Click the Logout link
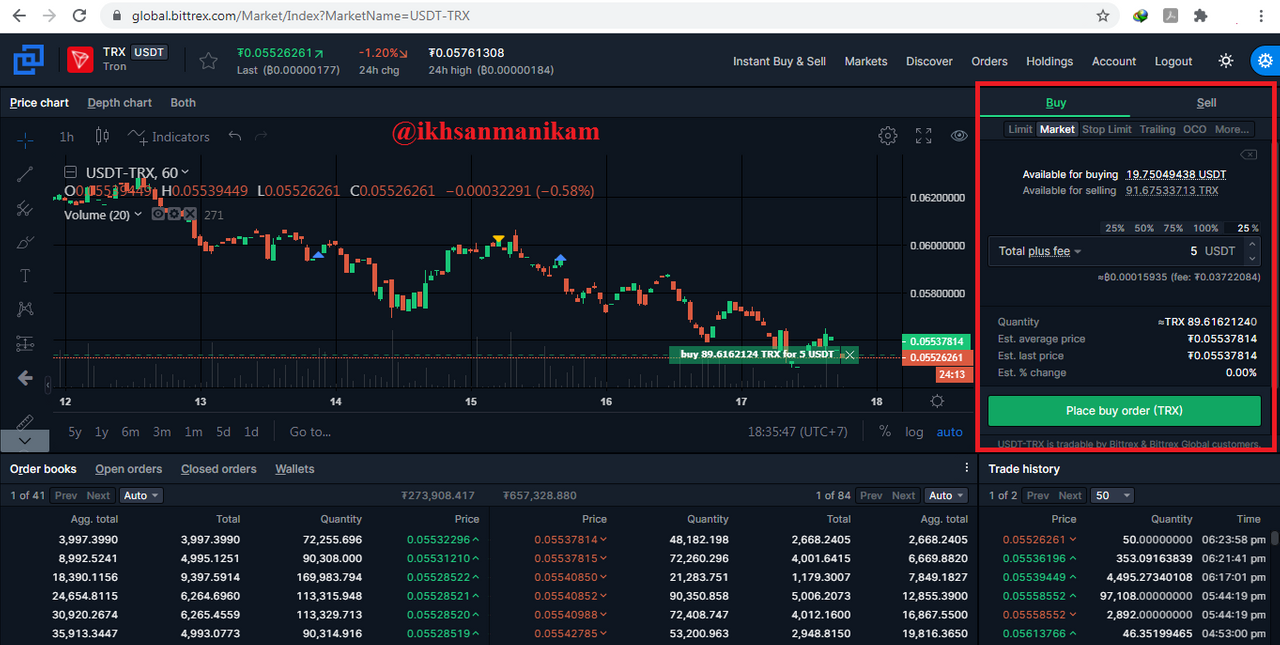 pyautogui.click(x=1174, y=61)
